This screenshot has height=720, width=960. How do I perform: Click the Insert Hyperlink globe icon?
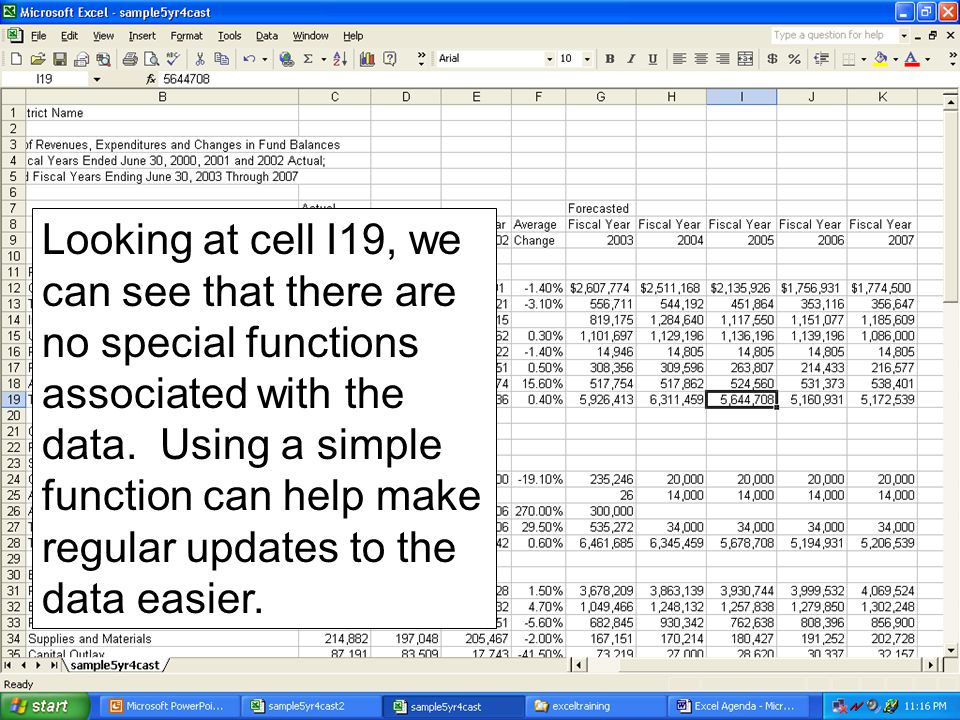point(287,59)
